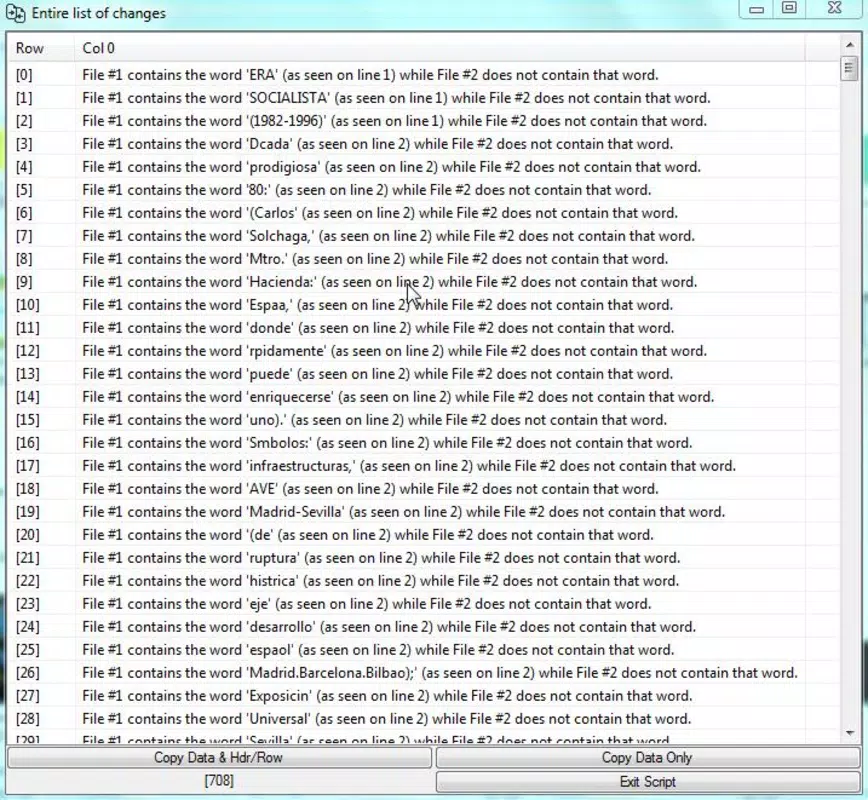Click the window title bar icon
This screenshot has width=868, height=800.
click(16, 13)
